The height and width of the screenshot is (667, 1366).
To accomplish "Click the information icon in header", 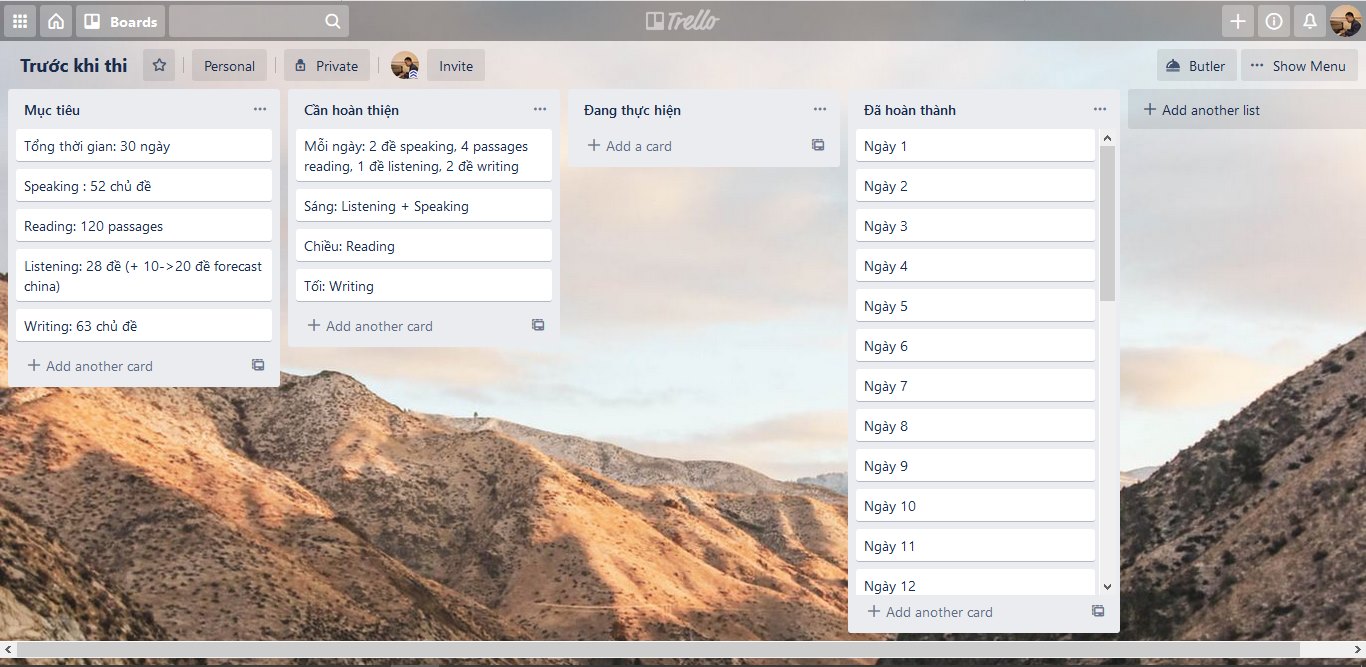I will (1273, 21).
